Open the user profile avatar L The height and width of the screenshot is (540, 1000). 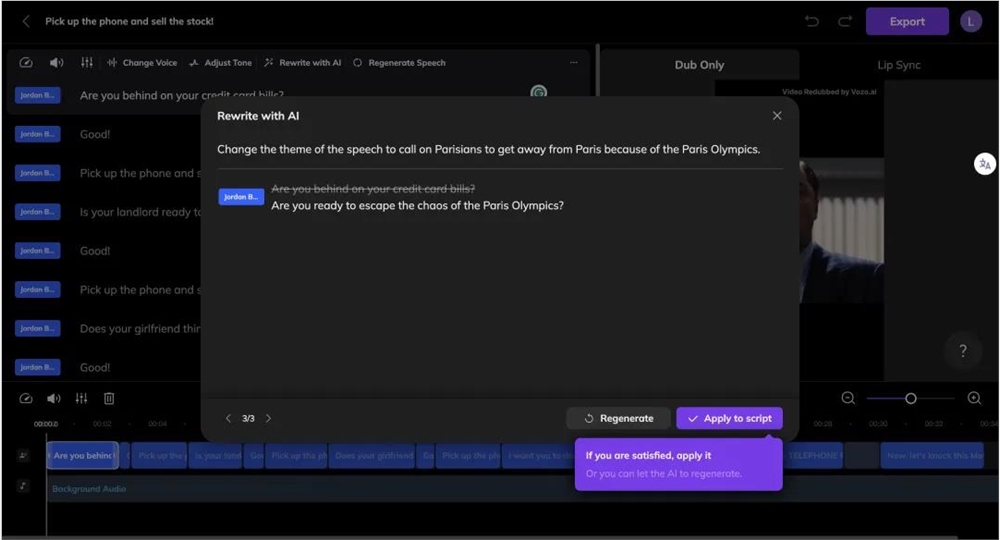(x=970, y=21)
